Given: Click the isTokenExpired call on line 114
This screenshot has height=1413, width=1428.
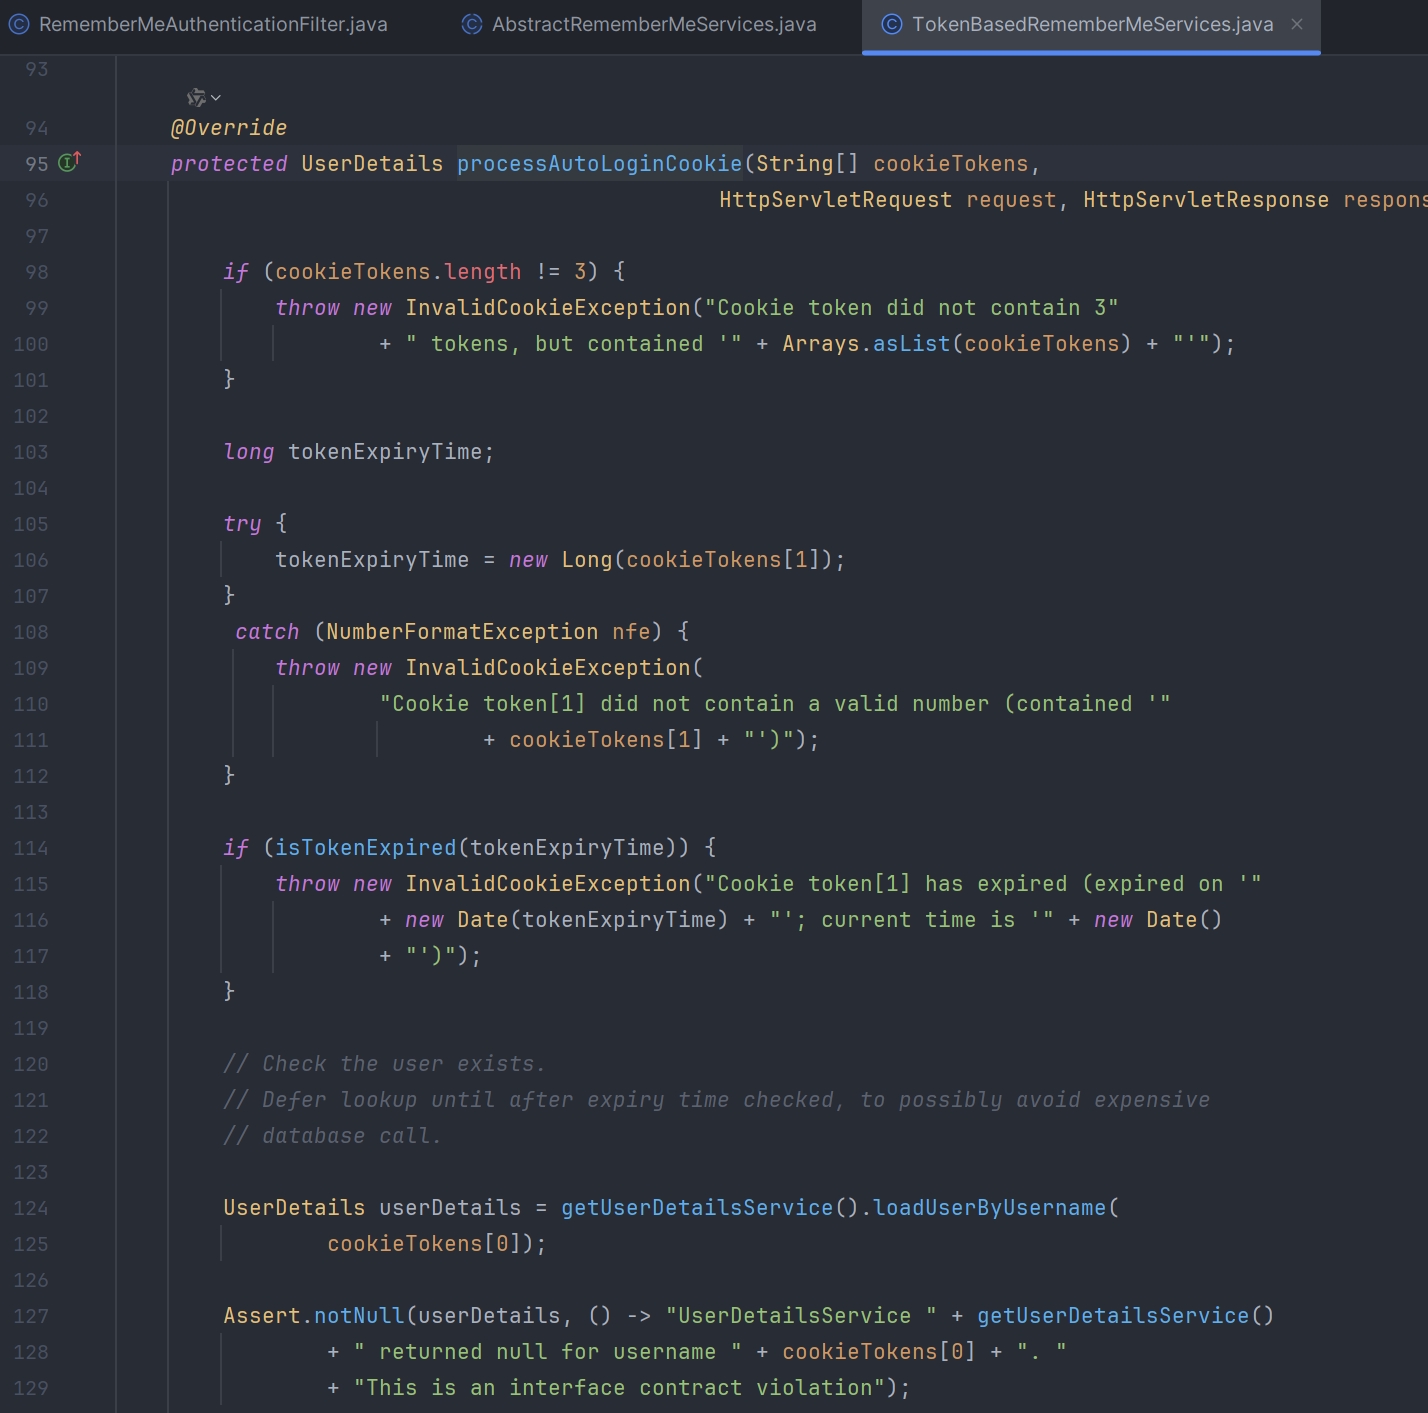Looking at the screenshot, I should (x=365, y=848).
